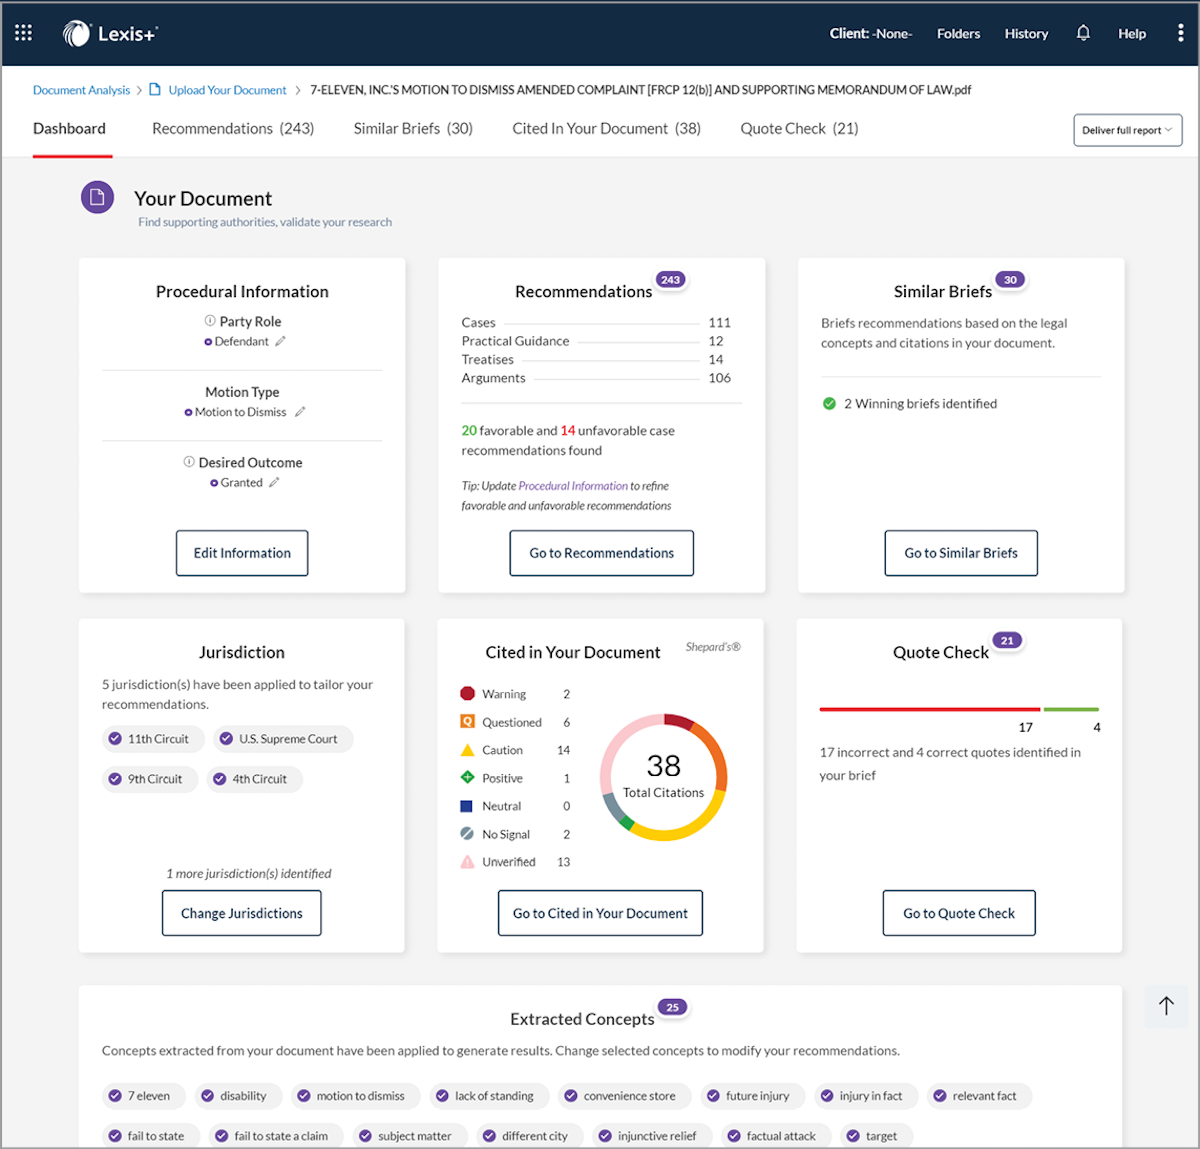Open the Procedural Information tip link
The image size is (1200, 1149).
pos(573,486)
